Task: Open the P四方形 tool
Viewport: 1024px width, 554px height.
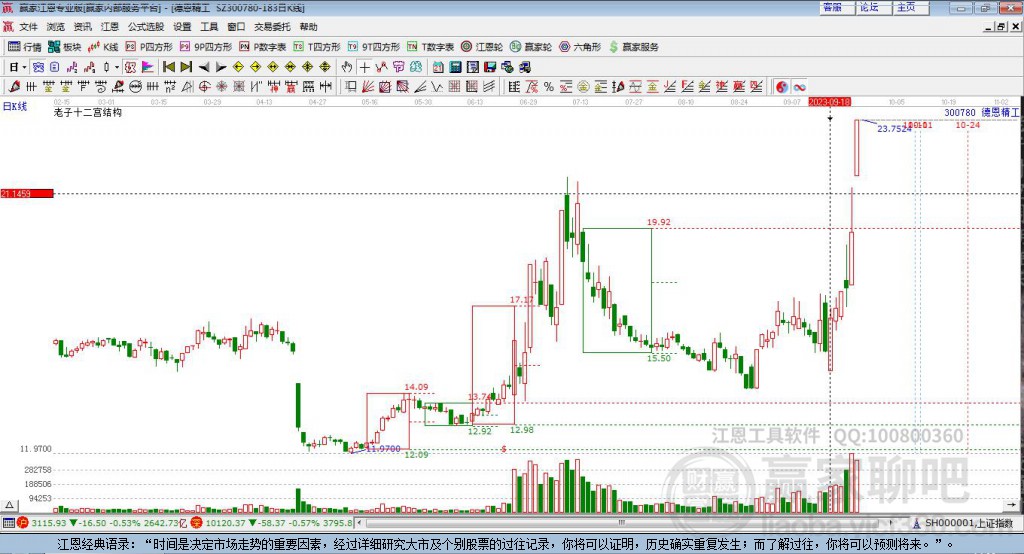Action: pos(149,47)
